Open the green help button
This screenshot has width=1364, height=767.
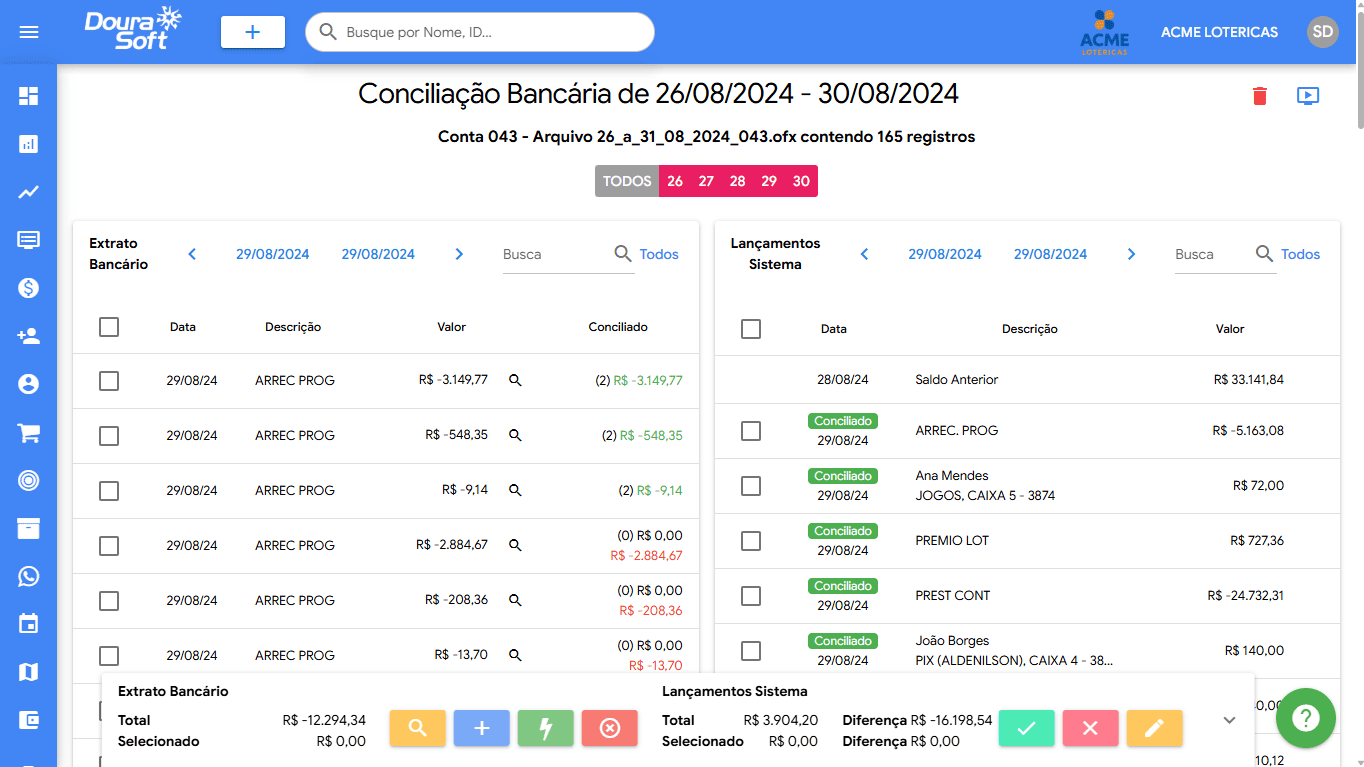(x=1305, y=718)
